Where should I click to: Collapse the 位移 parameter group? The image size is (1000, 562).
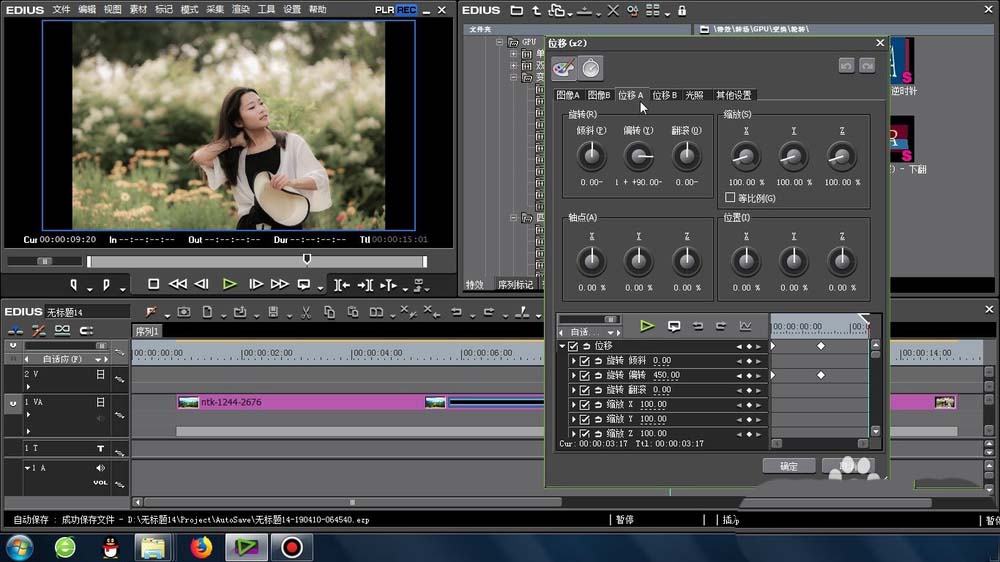(562, 346)
